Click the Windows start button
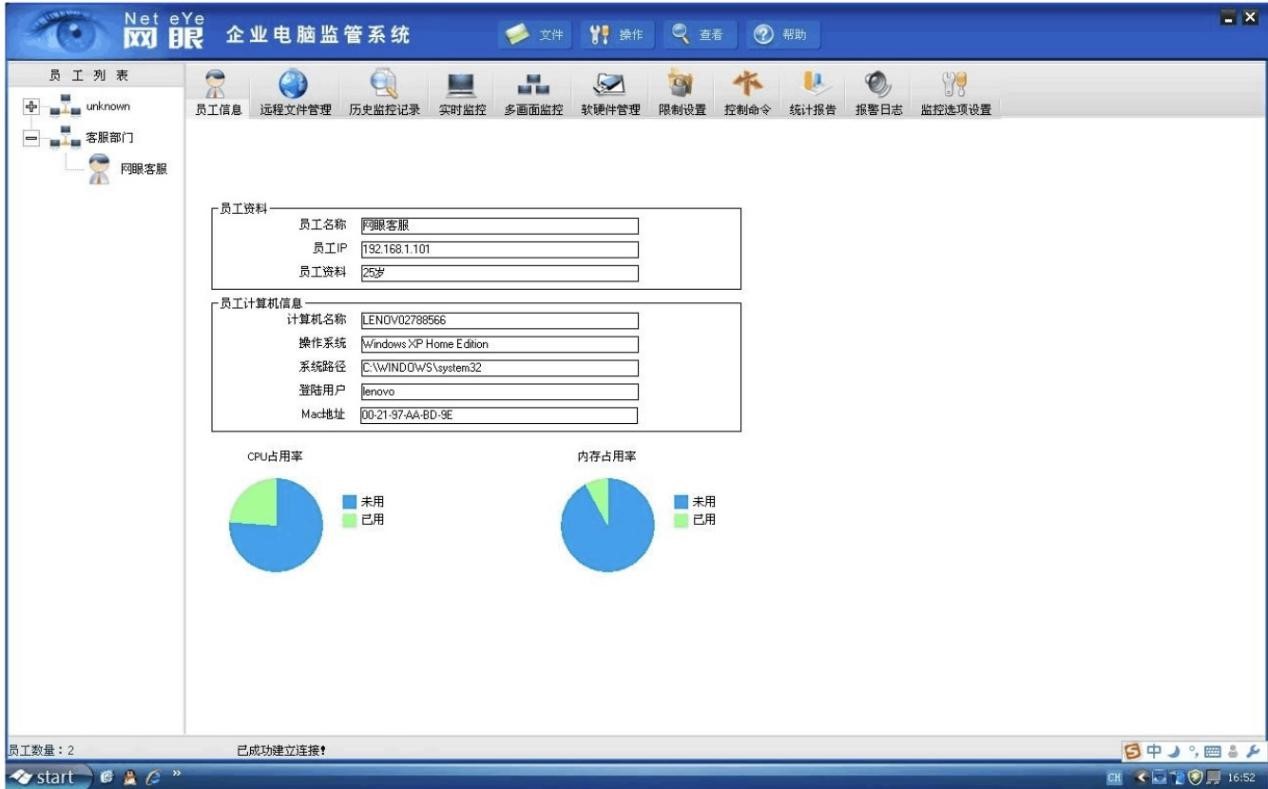This screenshot has height=789, width=1268. tap(44, 777)
